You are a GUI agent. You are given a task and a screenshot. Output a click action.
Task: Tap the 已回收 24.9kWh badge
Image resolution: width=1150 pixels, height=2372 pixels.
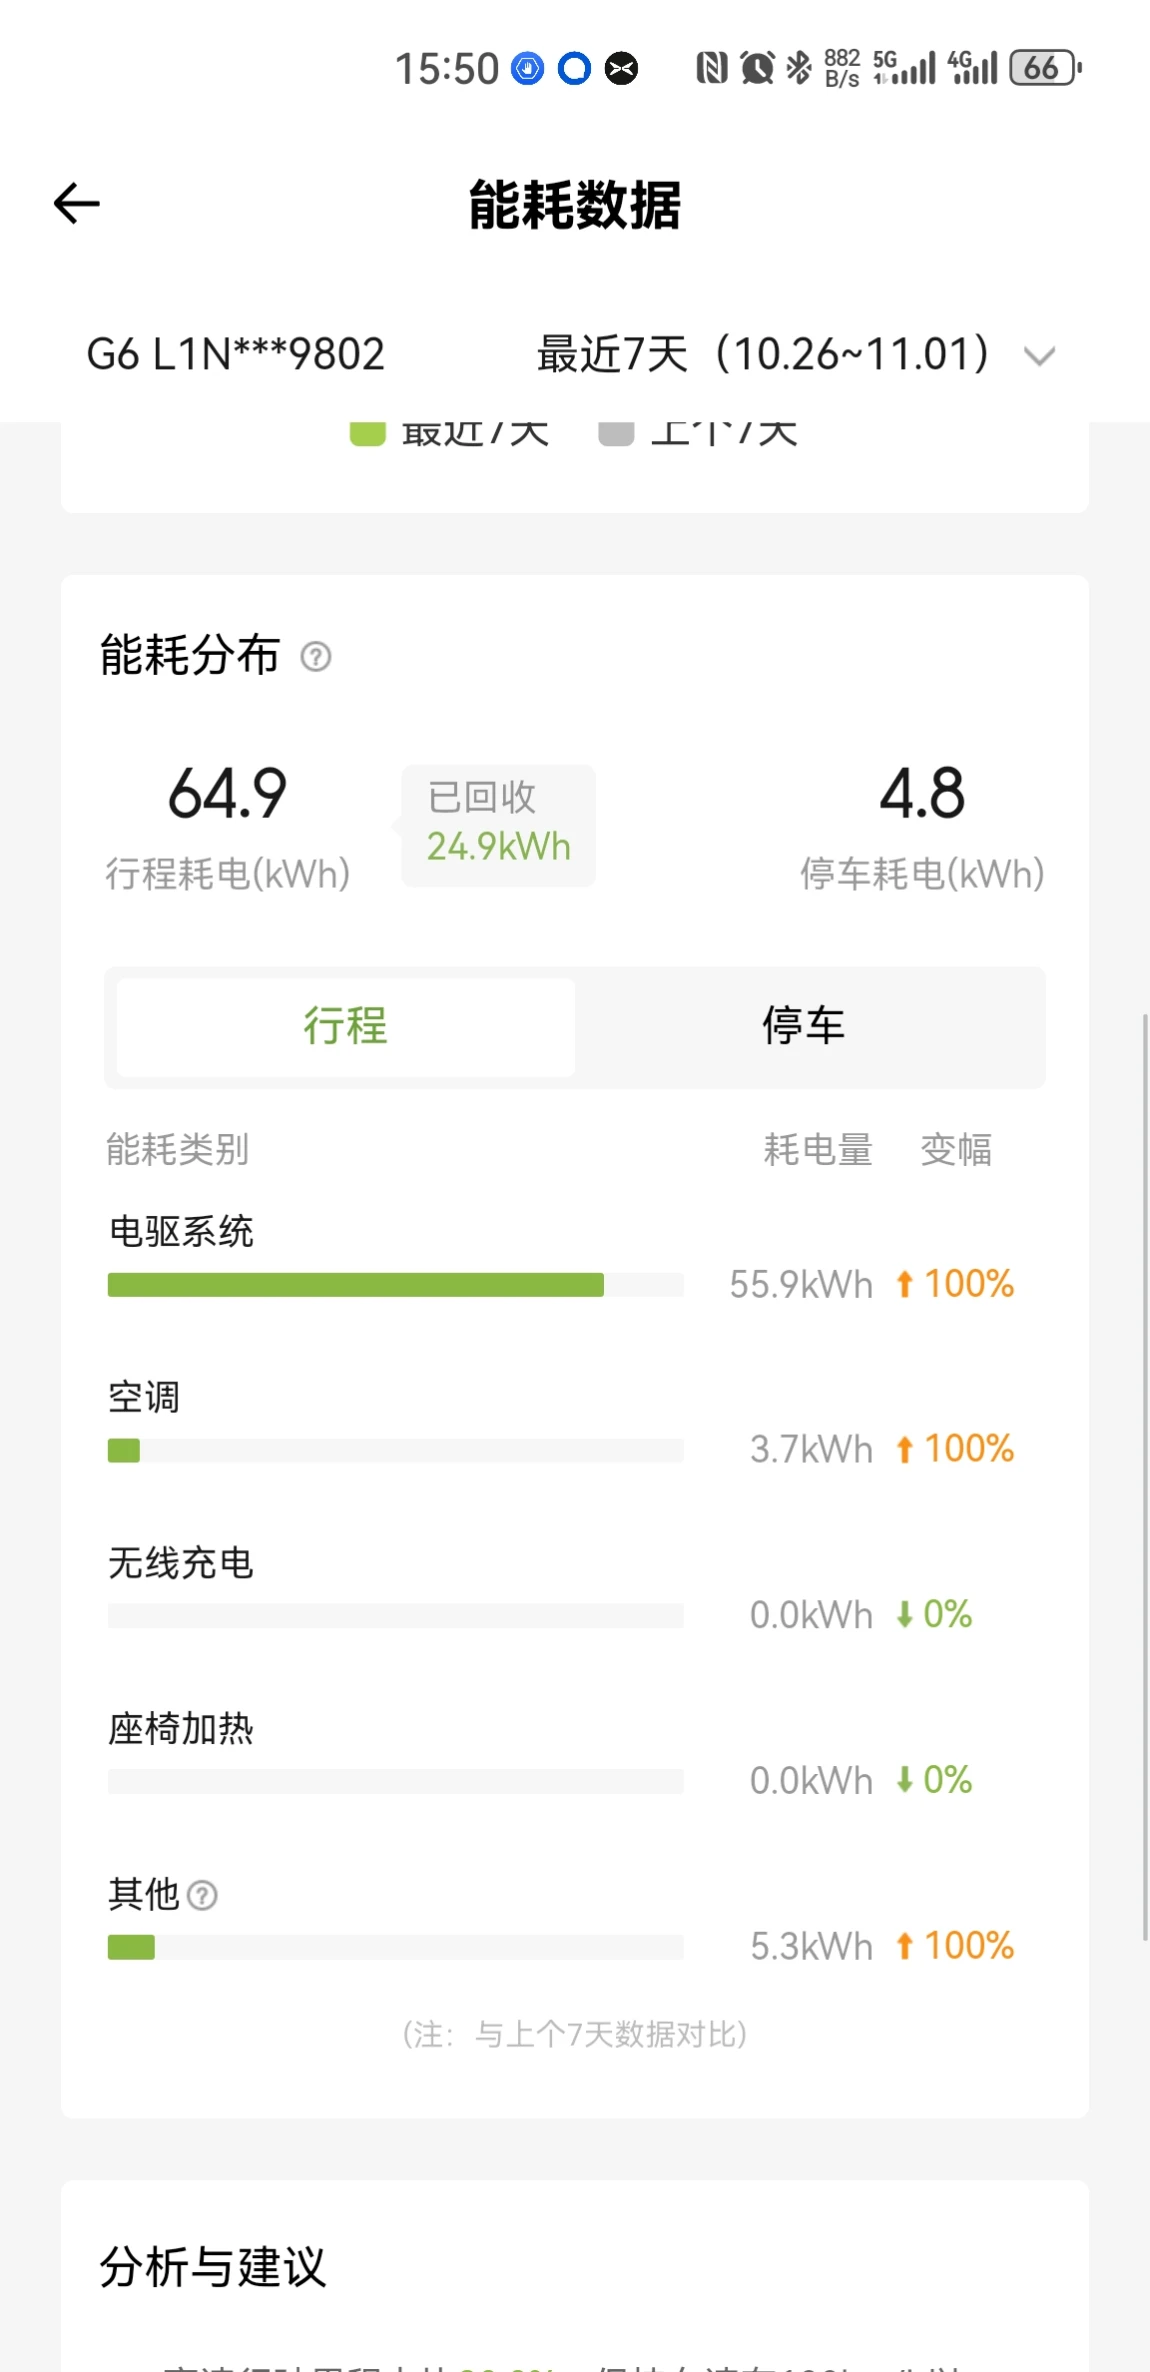498,826
